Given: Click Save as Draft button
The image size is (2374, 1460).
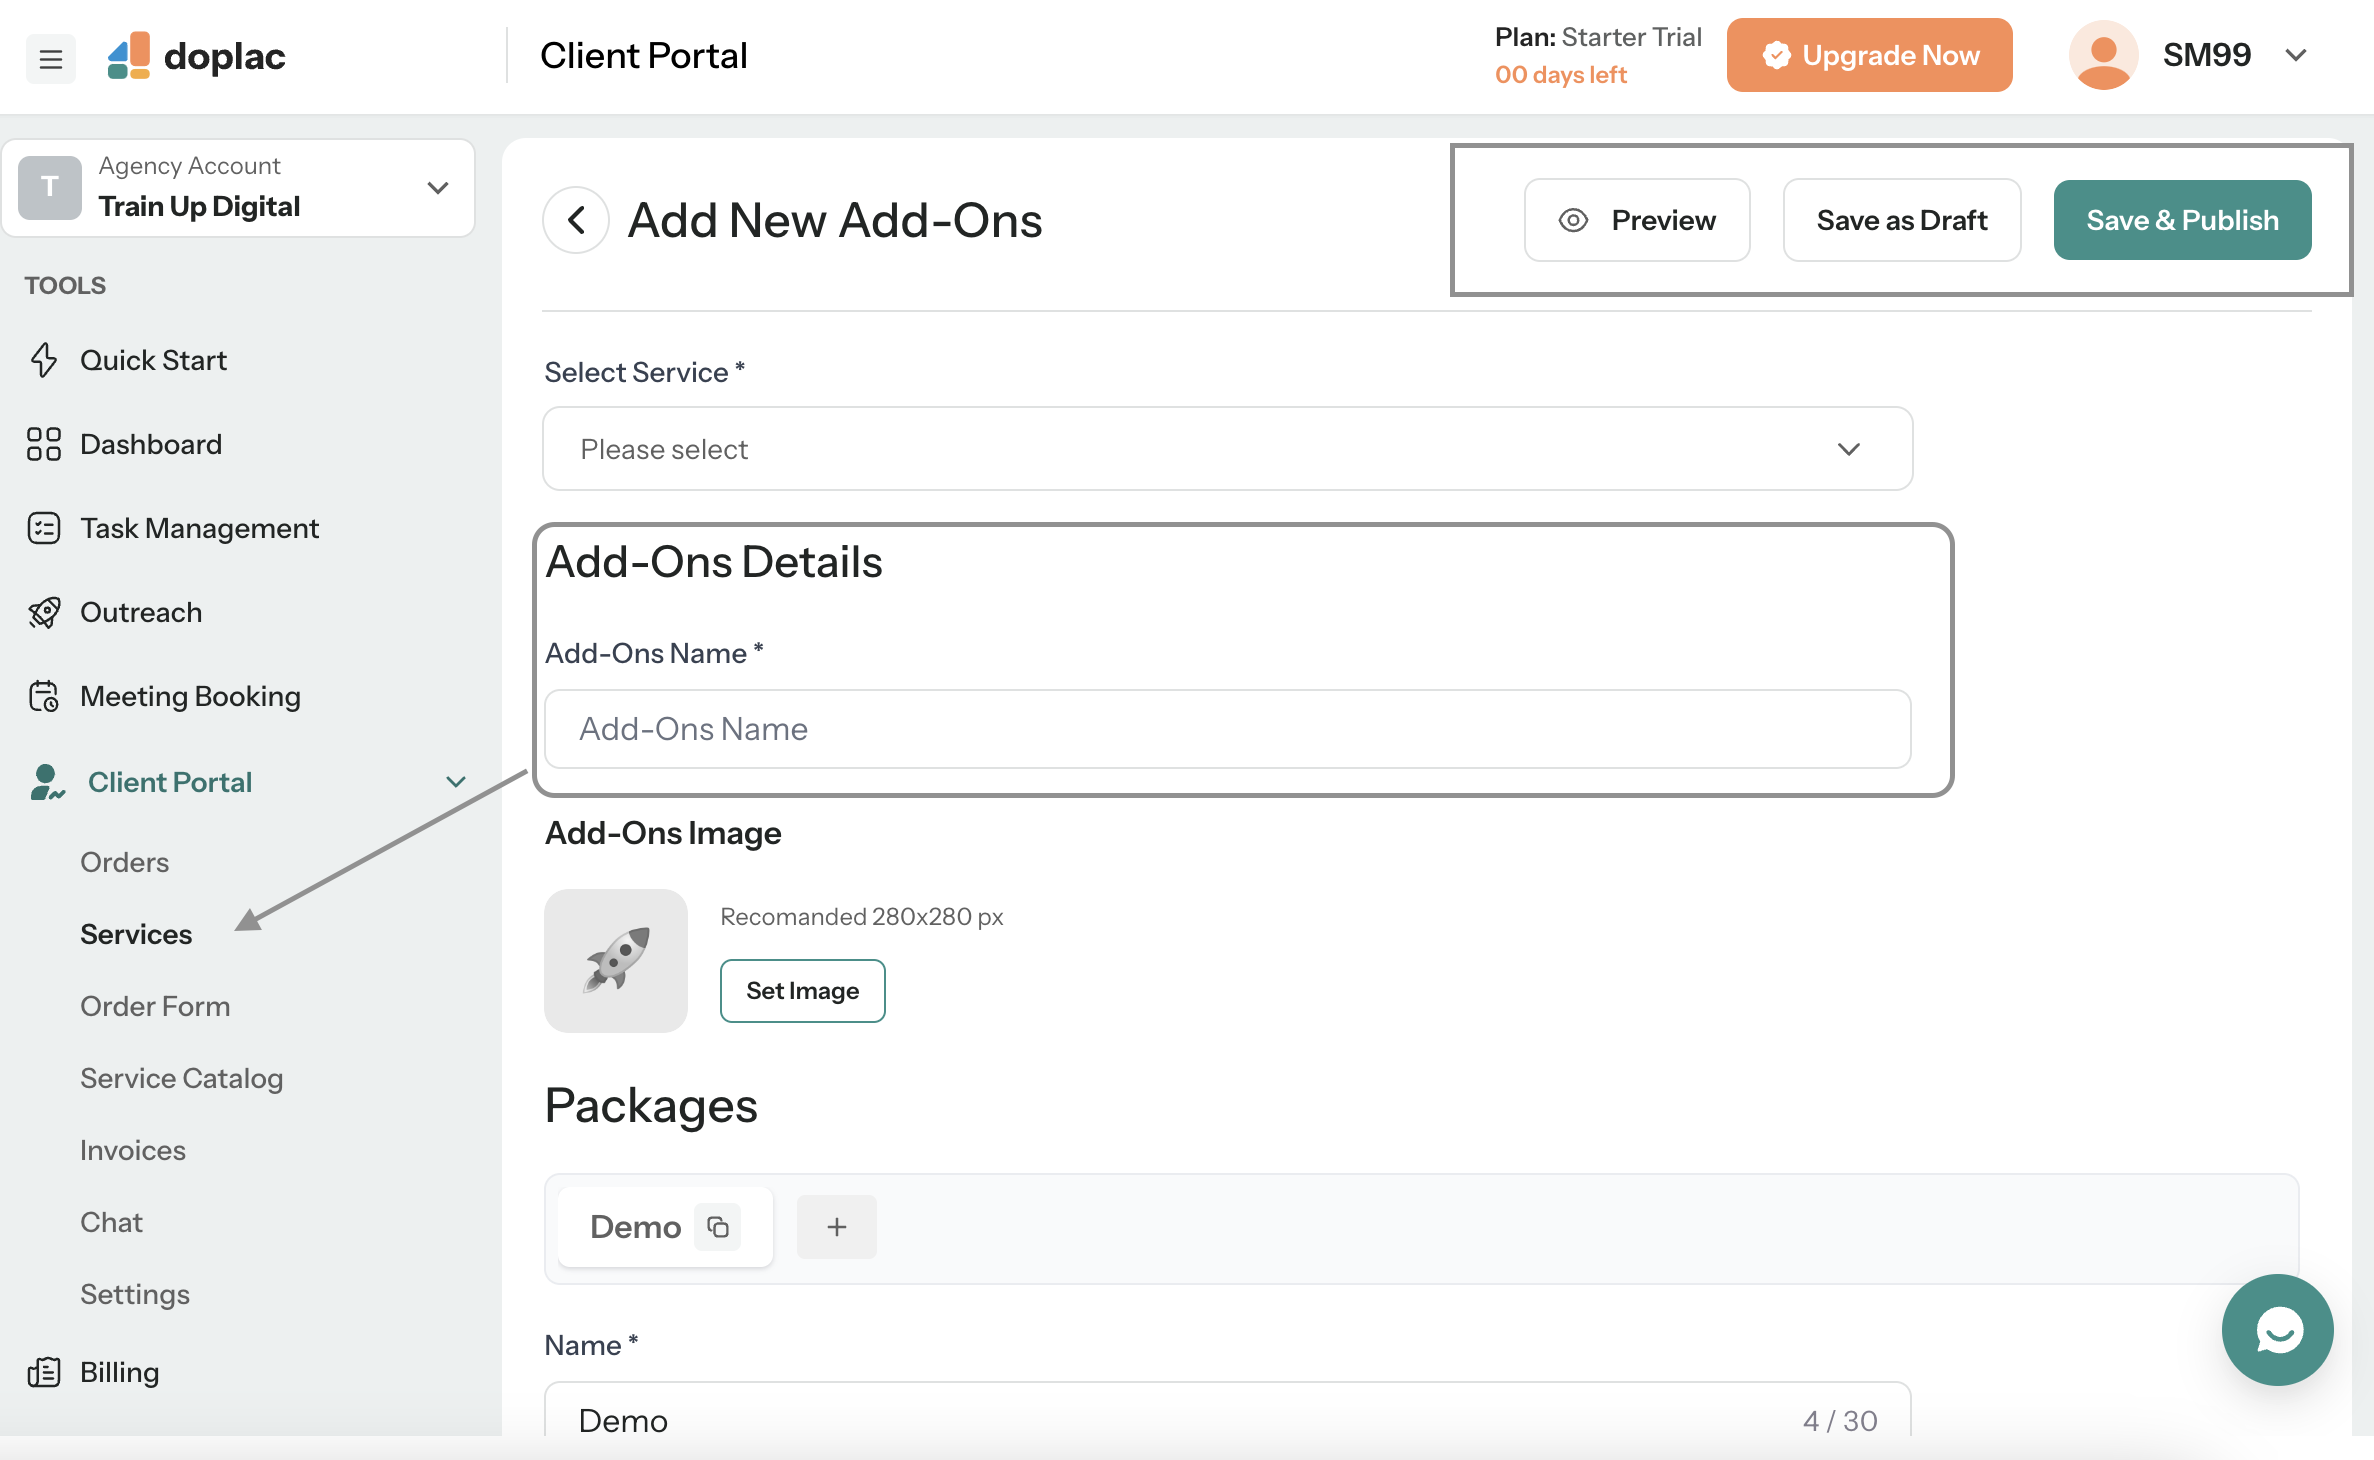Looking at the screenshot, I should (1902, 220).
